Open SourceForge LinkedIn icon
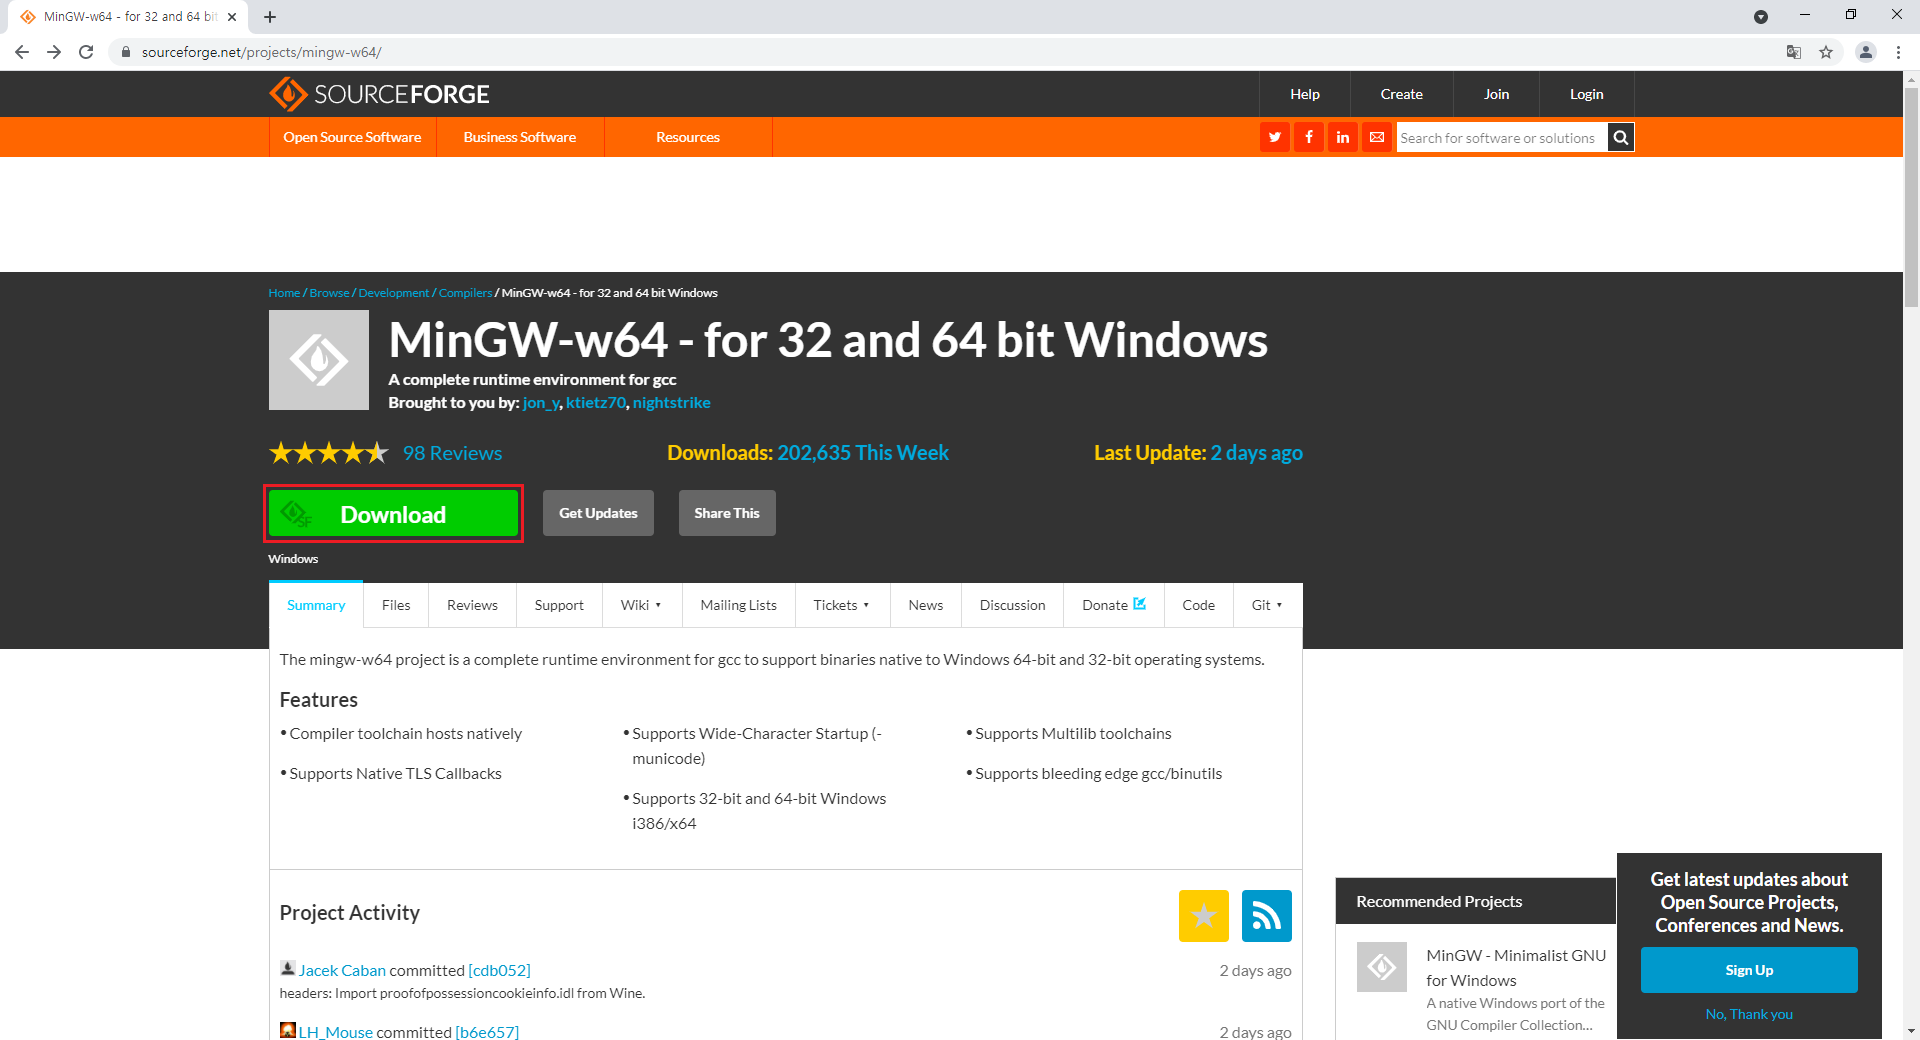 tap(1342, 137)
